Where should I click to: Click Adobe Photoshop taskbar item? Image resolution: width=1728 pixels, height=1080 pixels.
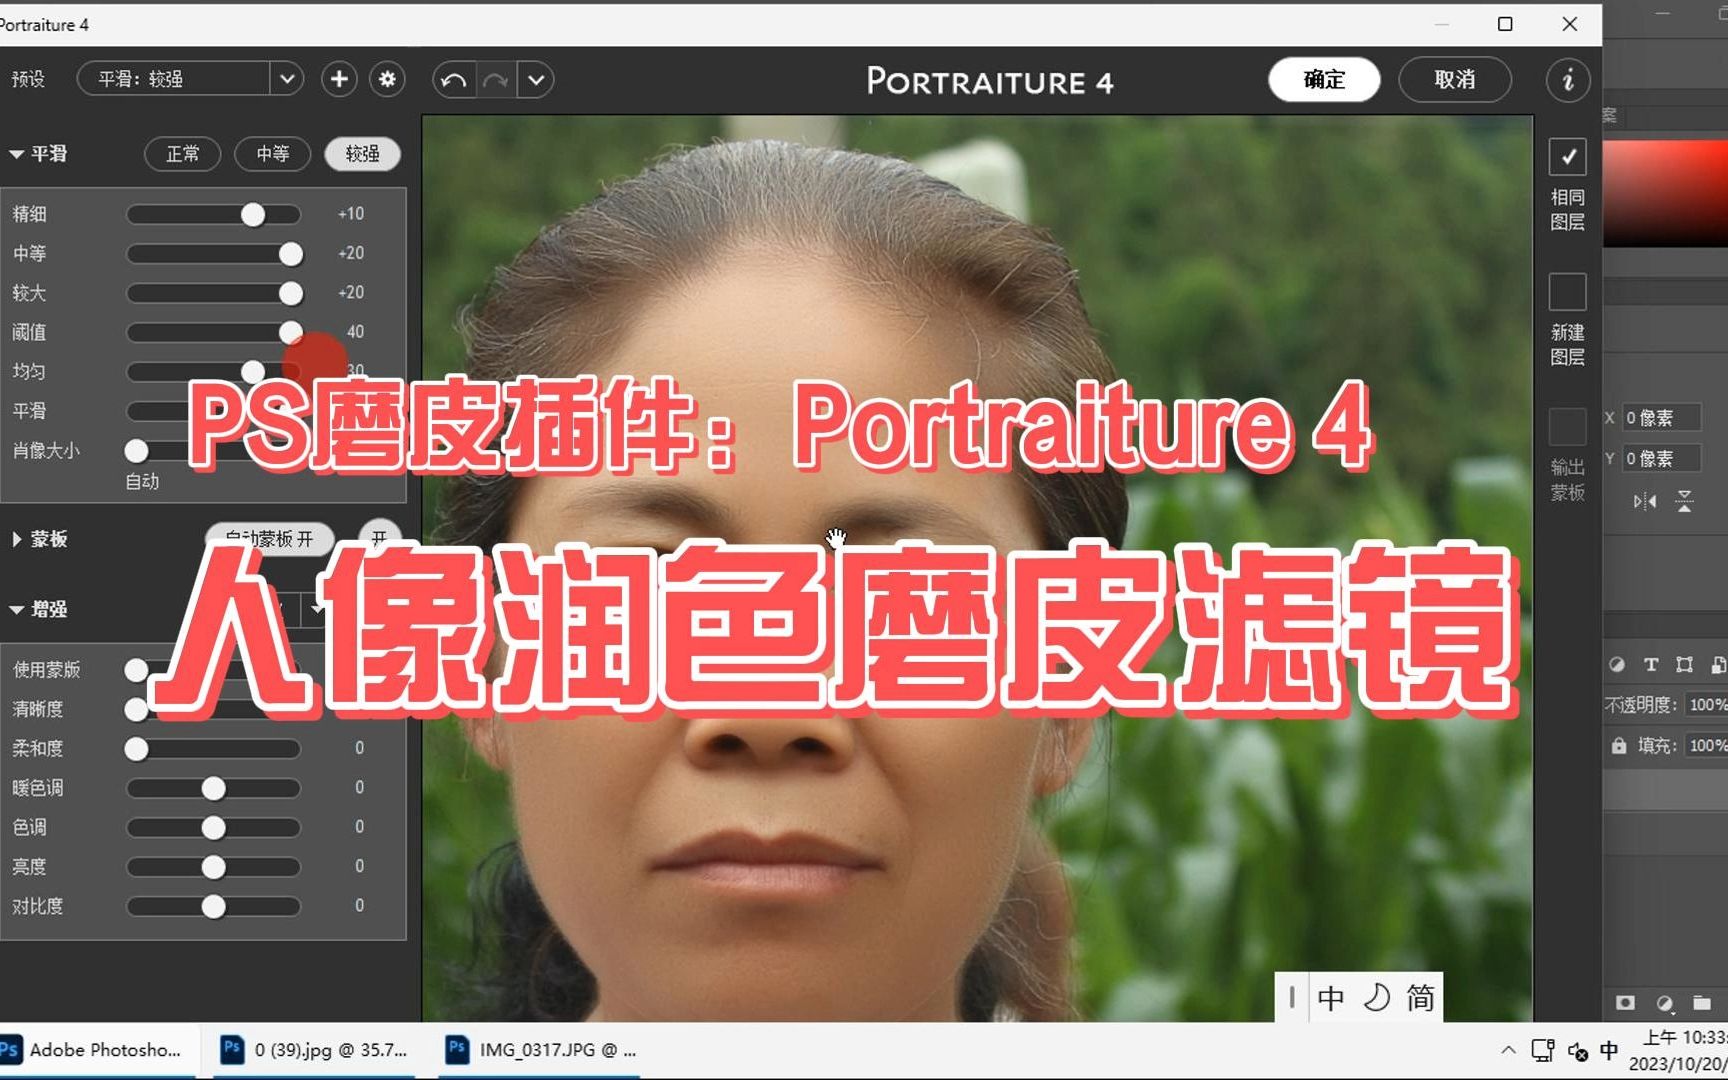(x=96, y=1050)
